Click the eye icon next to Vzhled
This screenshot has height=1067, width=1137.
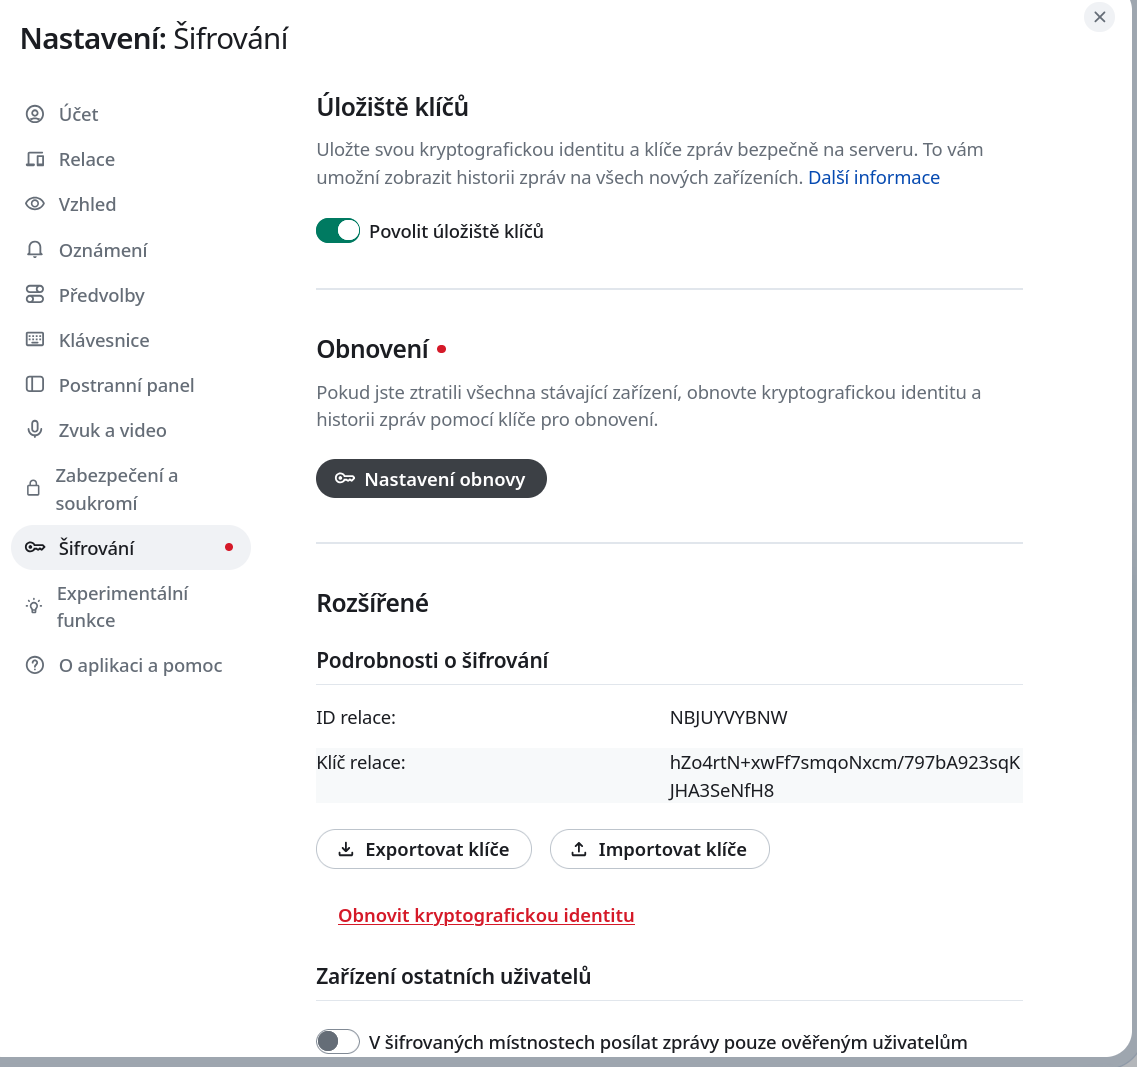35,204
